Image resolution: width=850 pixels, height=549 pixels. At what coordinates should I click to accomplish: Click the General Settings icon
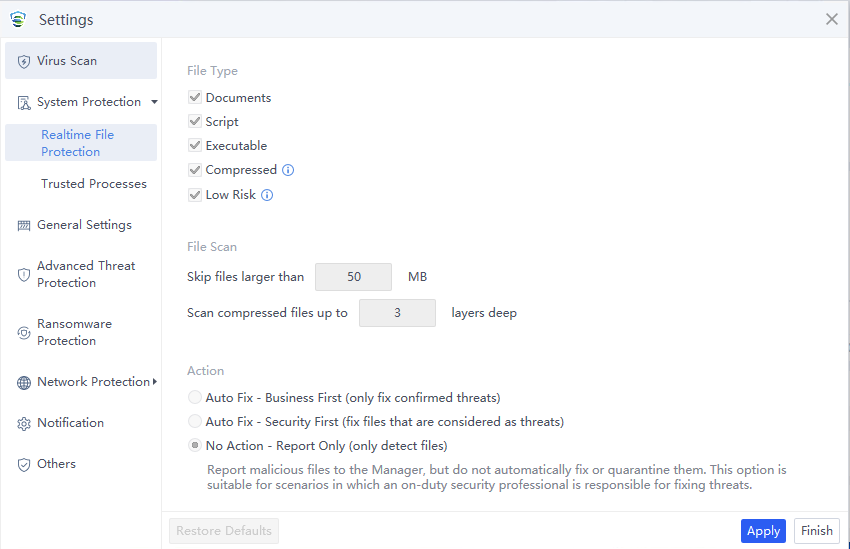[x=24, y=225]
